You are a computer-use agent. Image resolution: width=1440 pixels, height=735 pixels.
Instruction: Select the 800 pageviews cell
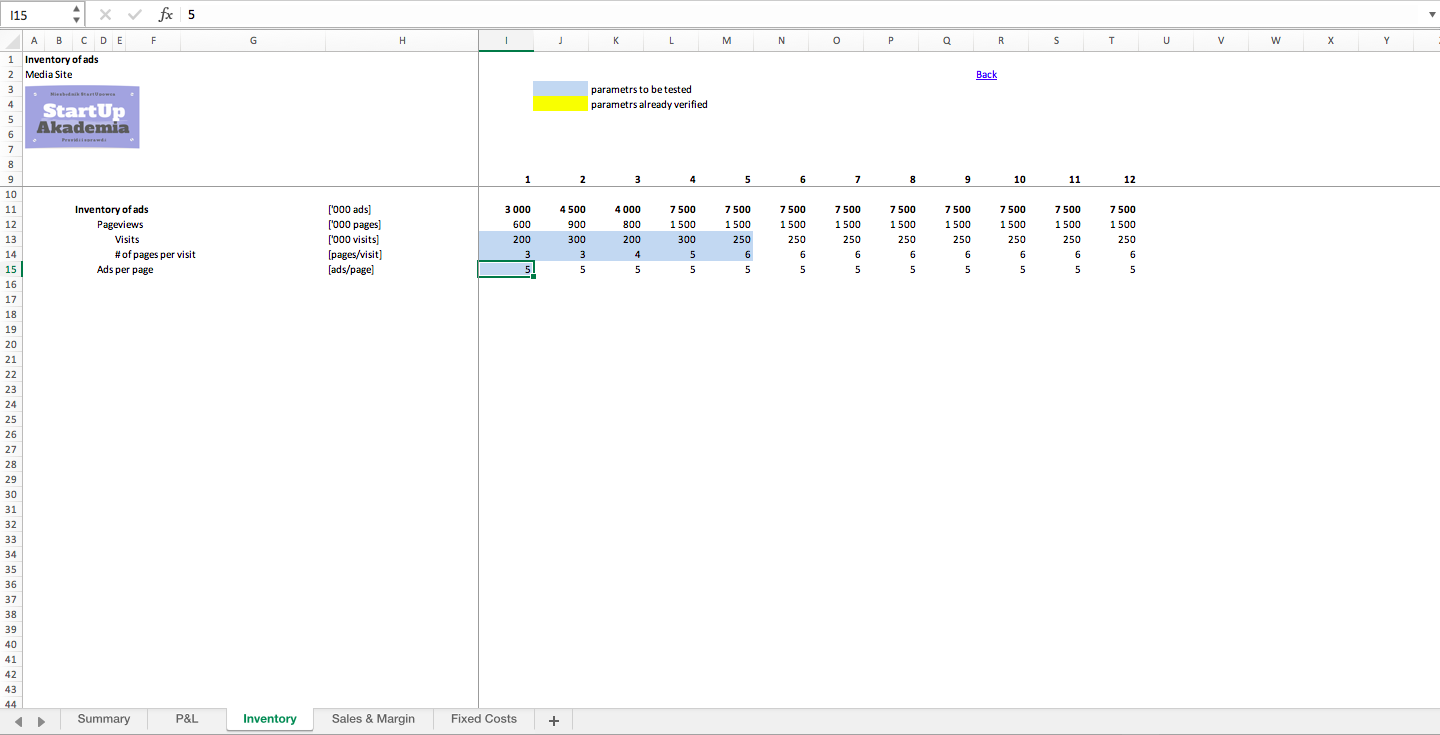(x=616, y=225)
